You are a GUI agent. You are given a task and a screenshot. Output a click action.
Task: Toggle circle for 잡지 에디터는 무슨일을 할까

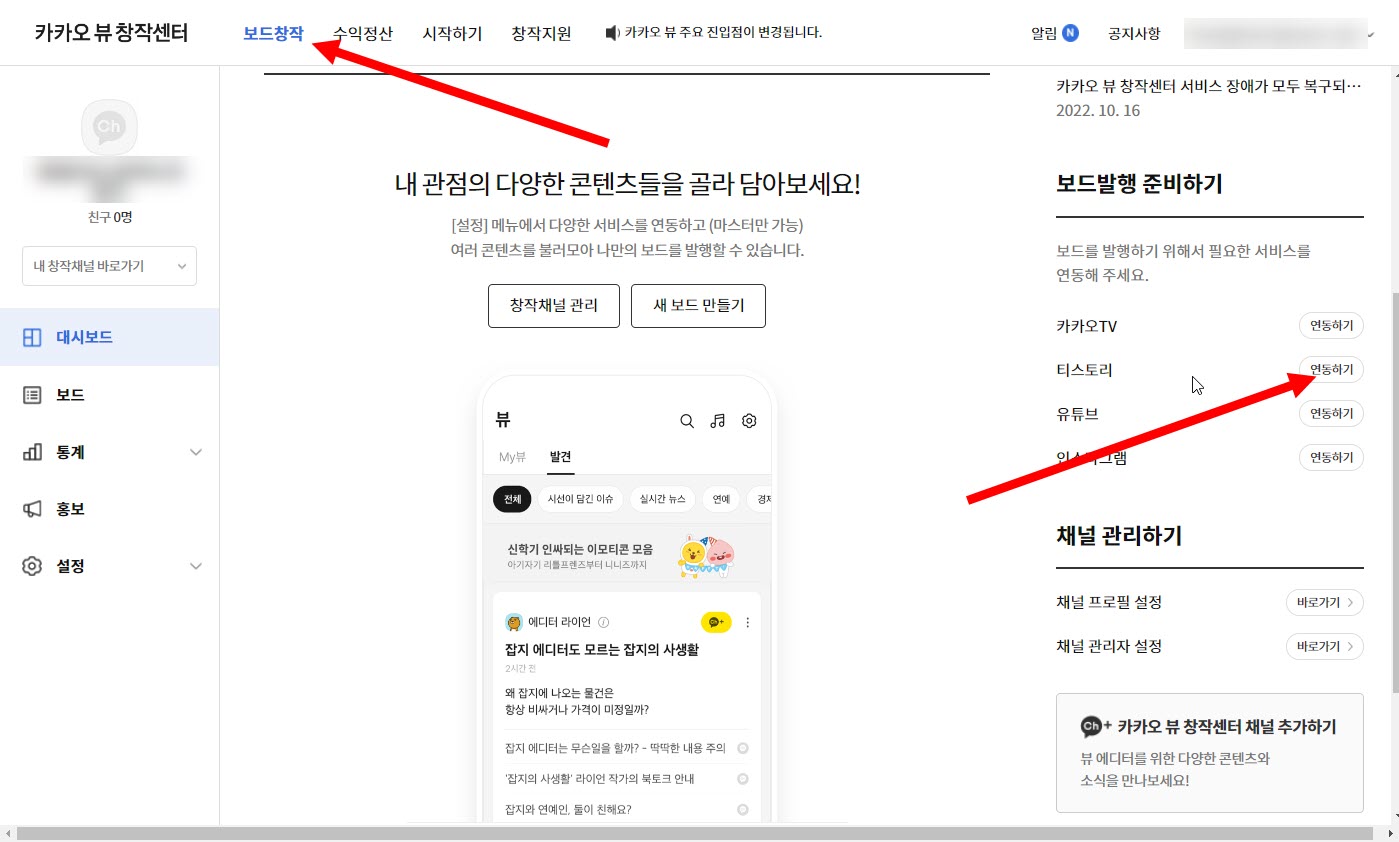tap(743, 748)
